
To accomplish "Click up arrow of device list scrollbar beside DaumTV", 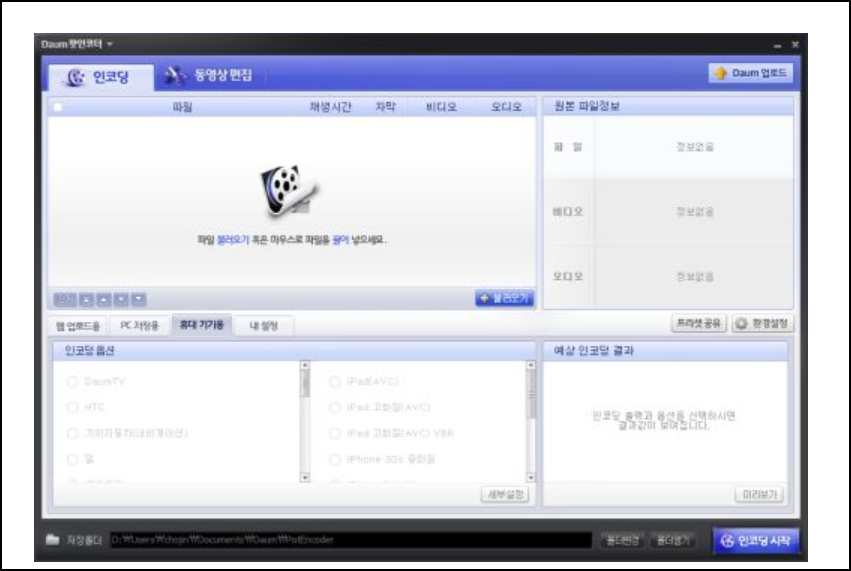I will tap(304, 365).
